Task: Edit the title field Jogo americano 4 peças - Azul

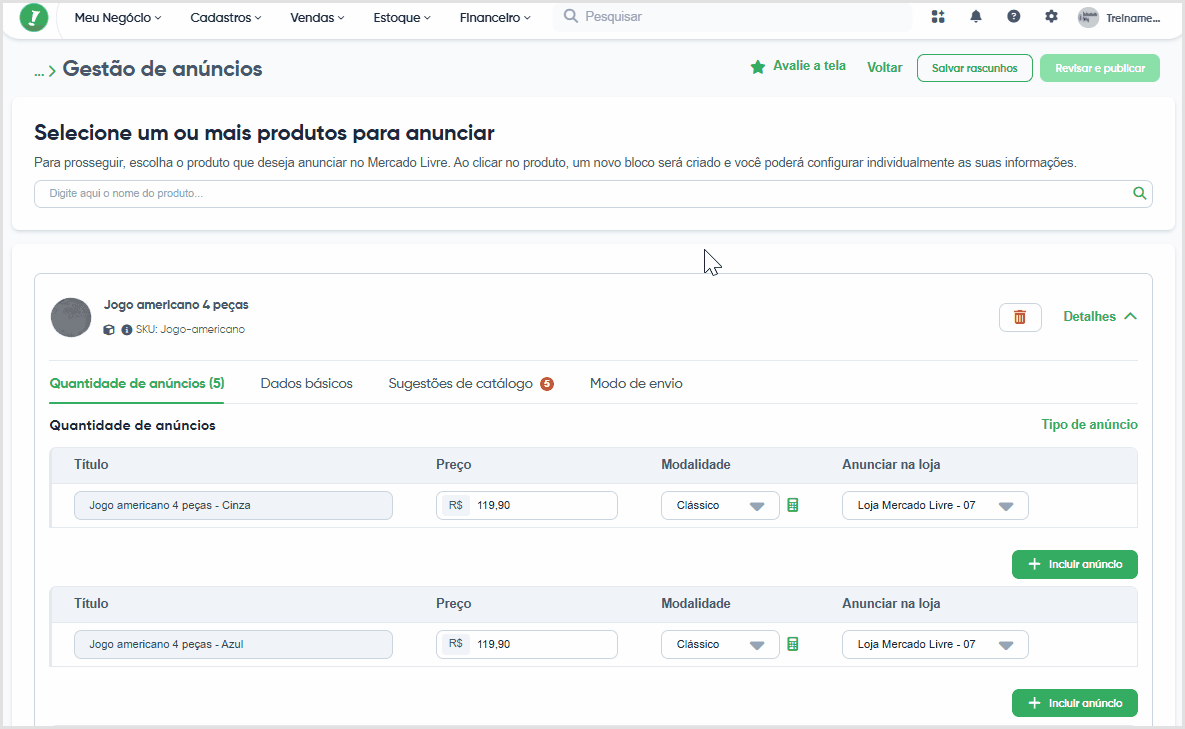Action: [x=234, y=644]
